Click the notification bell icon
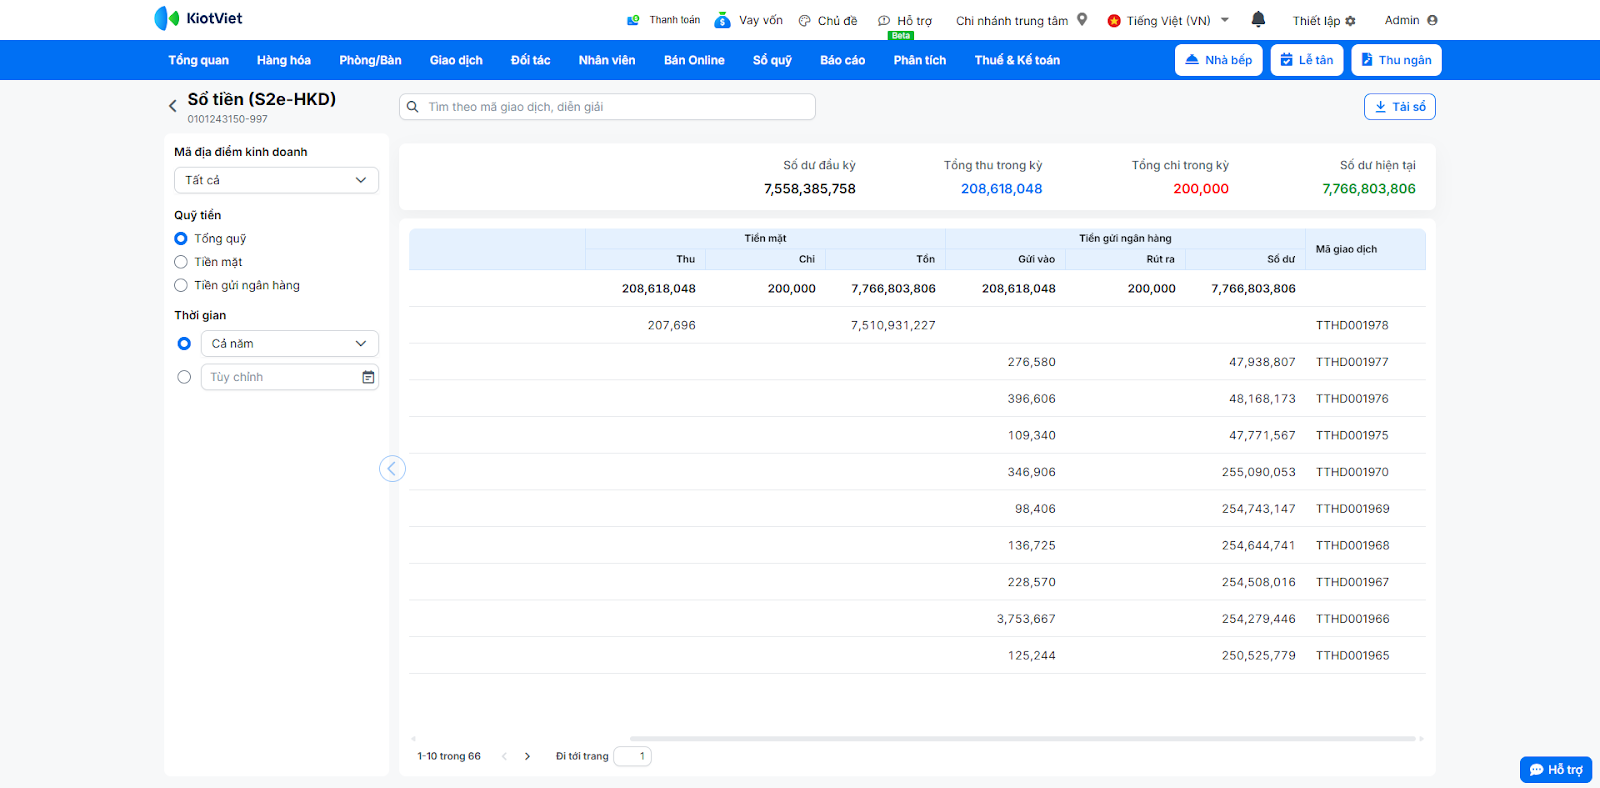 pyautogui.click(x=1258, y=19)
